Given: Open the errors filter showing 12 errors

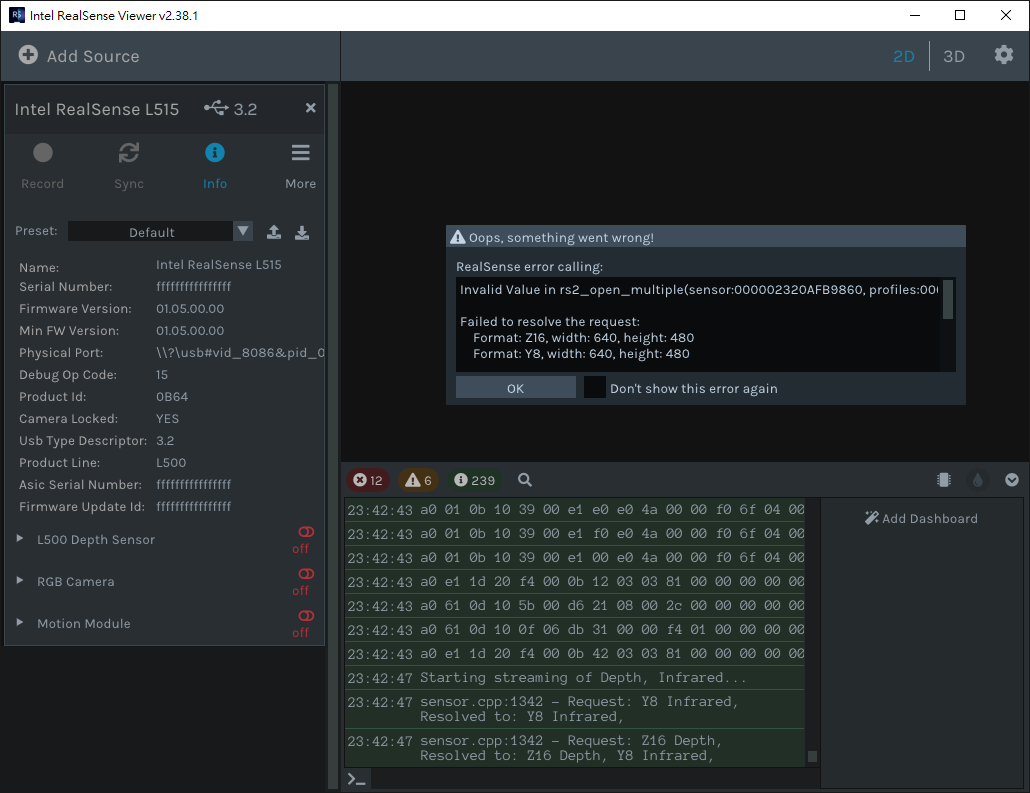Looking at the screenshot, I should [x=368, y=480].
